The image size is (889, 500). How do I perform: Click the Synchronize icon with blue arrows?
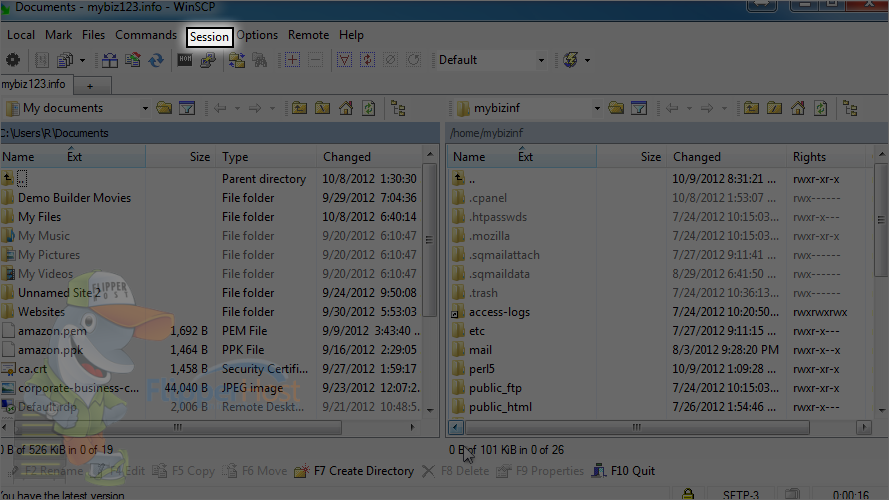coord(156,60)
